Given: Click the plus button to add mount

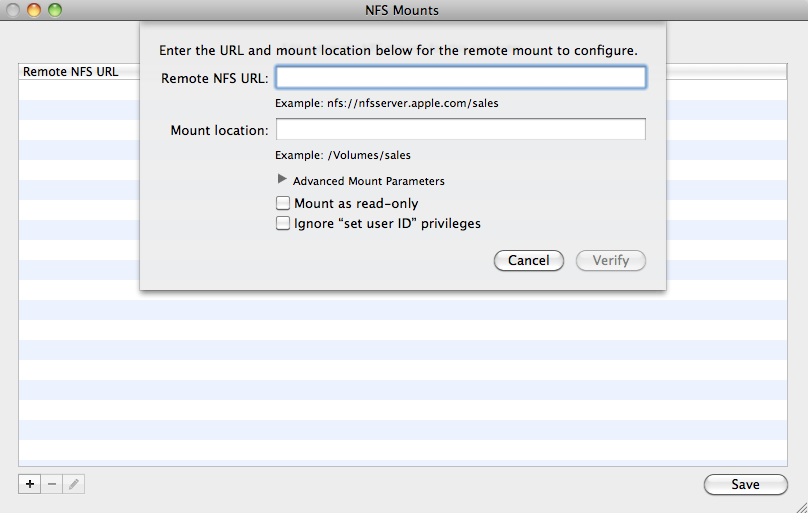Looking at the screenshot, I should [29, 484].
